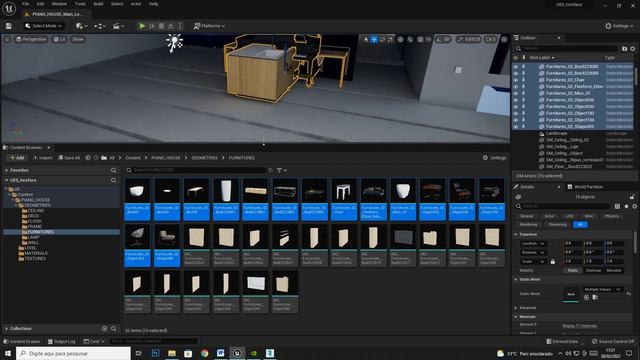
Task: Click the Save level icon in toolbar
Action: (x=9, y=26)
